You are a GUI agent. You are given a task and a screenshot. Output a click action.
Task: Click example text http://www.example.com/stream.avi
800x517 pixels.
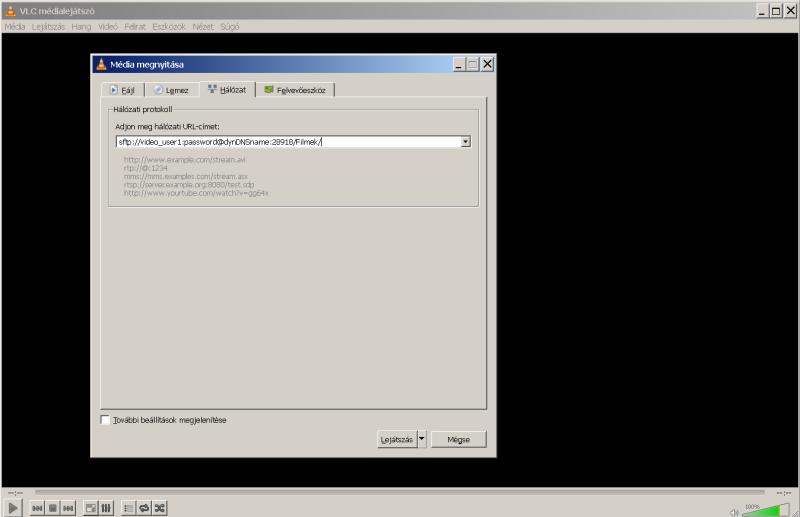pyautogui.click(x=185, y=160)
